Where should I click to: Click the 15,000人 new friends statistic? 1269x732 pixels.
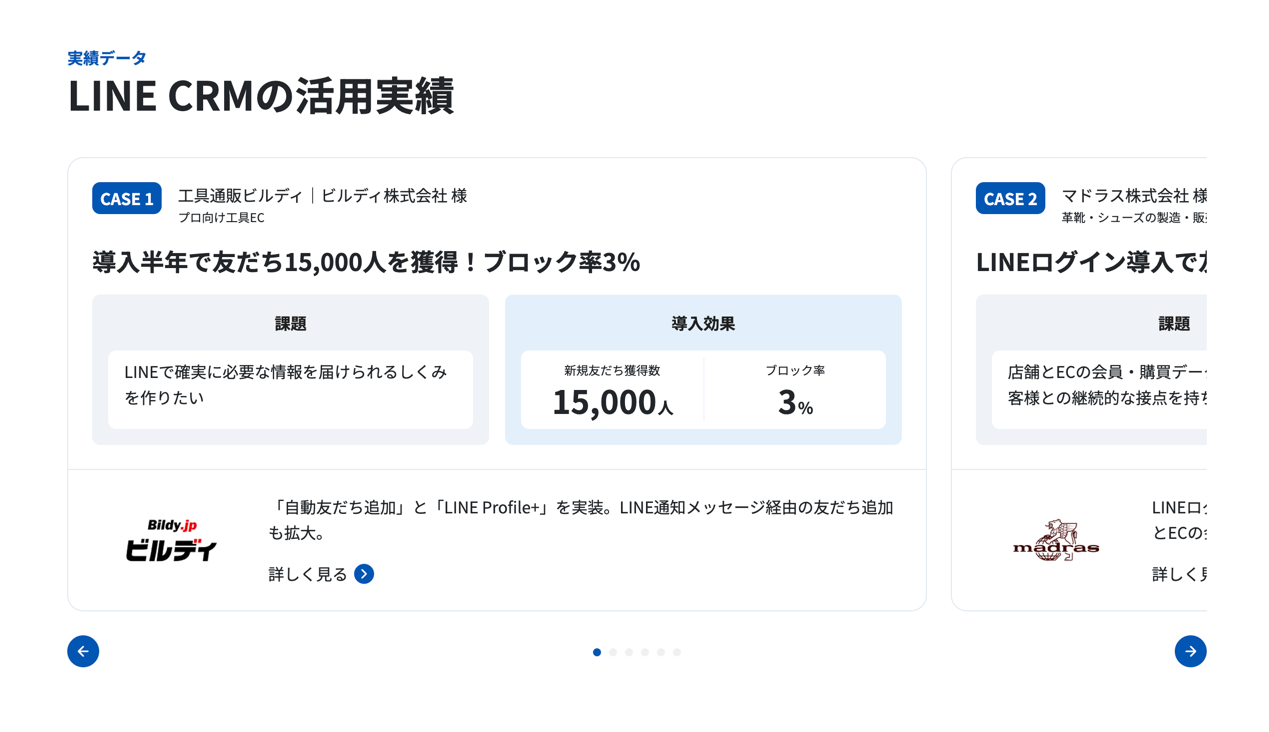coord(612,401)
